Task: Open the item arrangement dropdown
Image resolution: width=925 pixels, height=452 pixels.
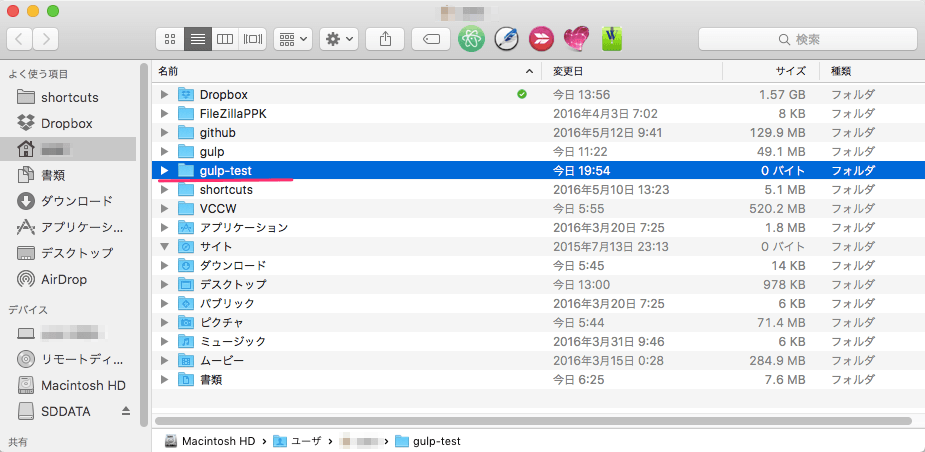Action: pyautogui.click(x=293, y=40)
